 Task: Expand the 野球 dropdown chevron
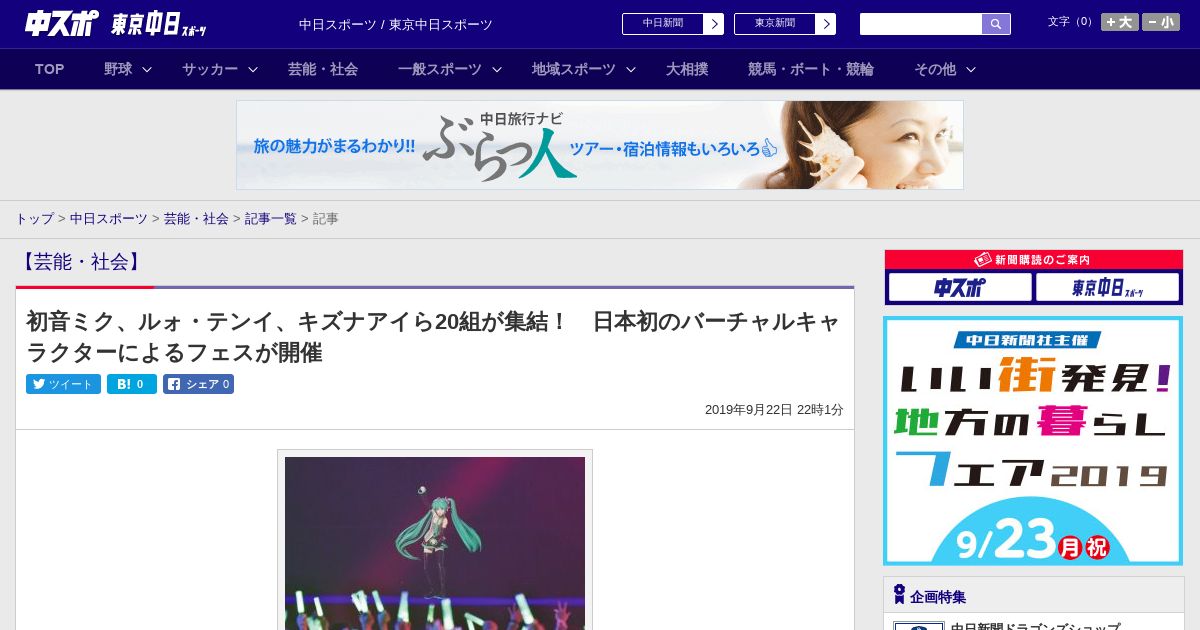147,69
